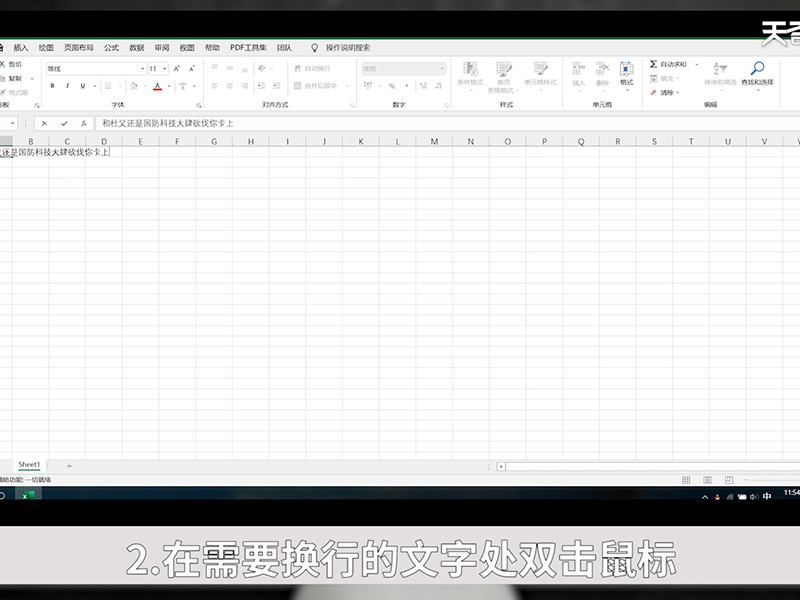
Task: Switch to the 页面布局 tab
Action: [79, 48]
